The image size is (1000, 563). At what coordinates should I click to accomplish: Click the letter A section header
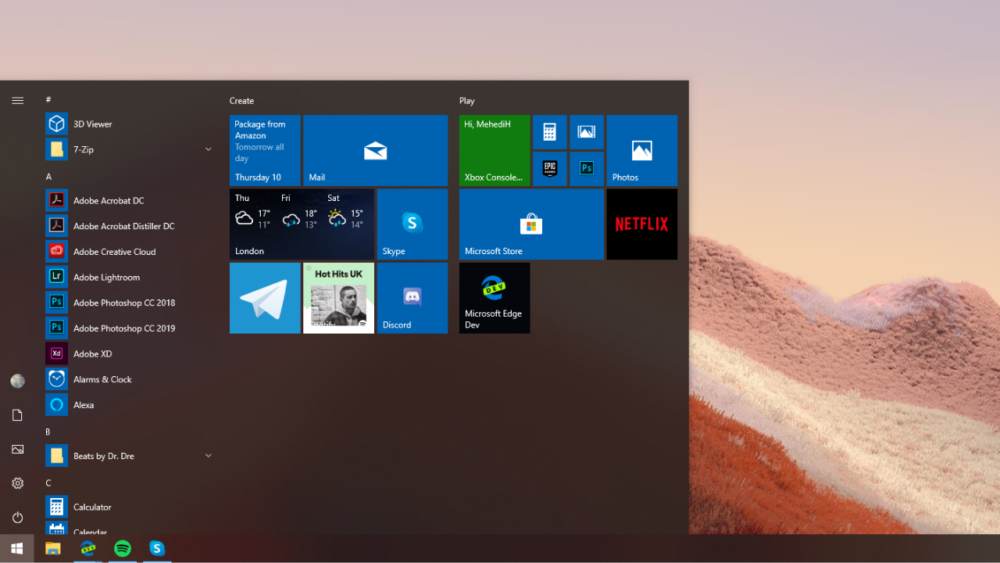click(49, 176)
